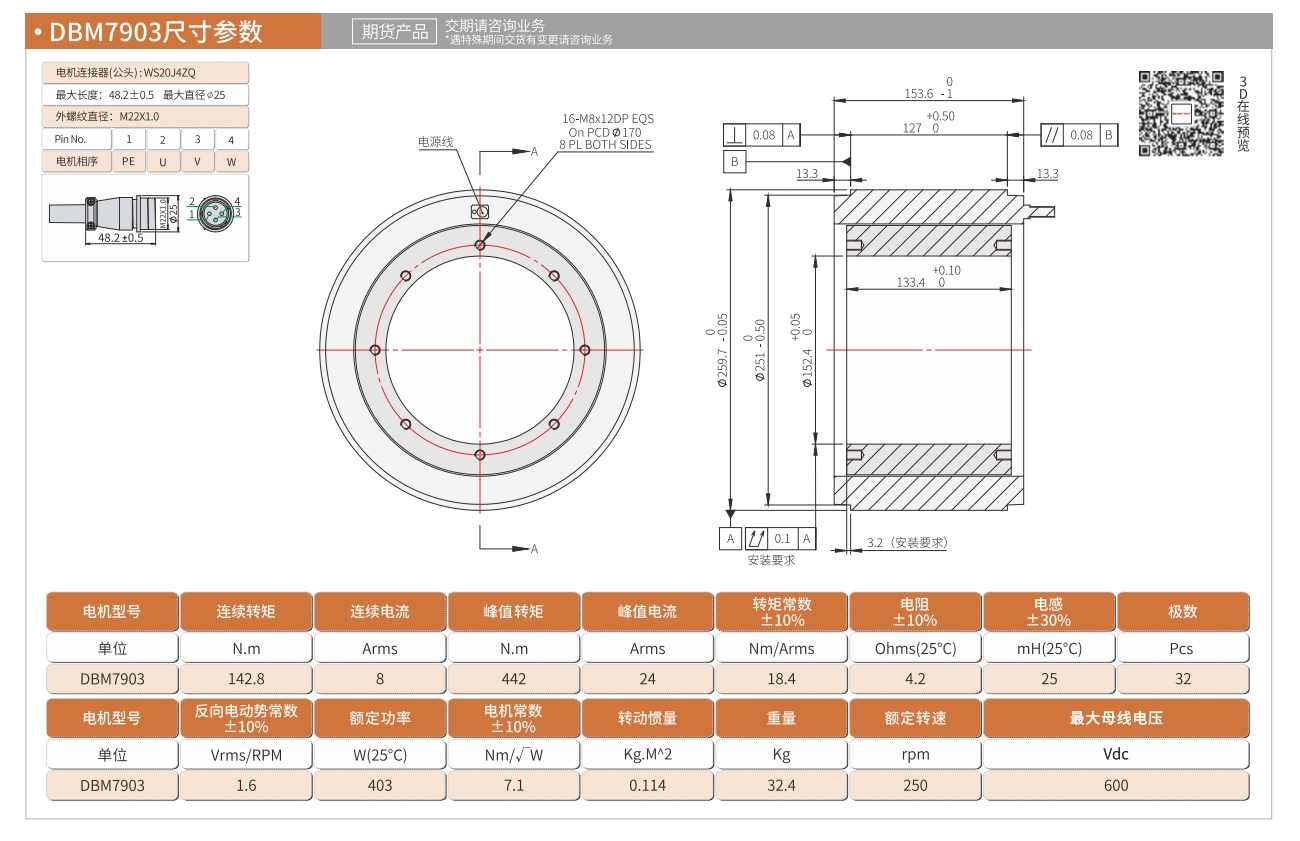The width and height of the screenshot is (1300, 841).
Task: Select the 电机连接器(公头): WS20J4ZQ row
Action: tap(145, 73)
